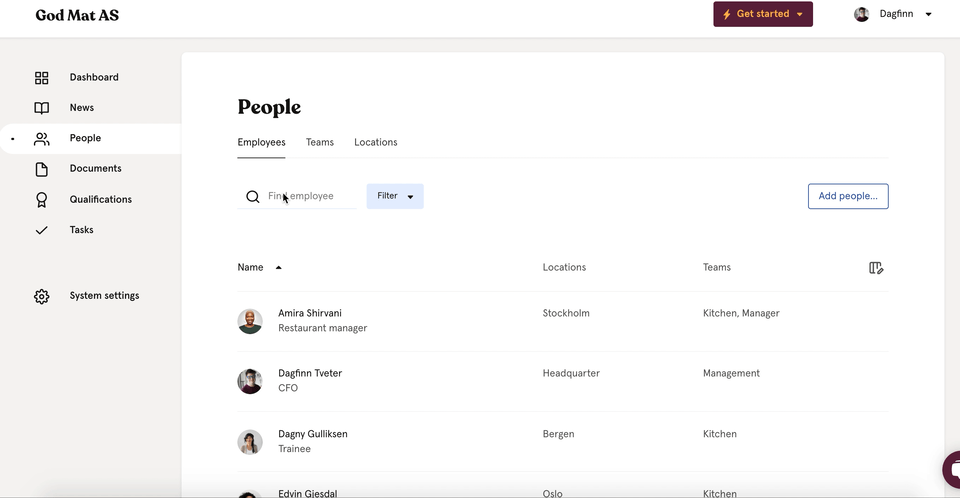
Task: Click Dagfinn Tveter's avatar
Action: tap(250, 381)
